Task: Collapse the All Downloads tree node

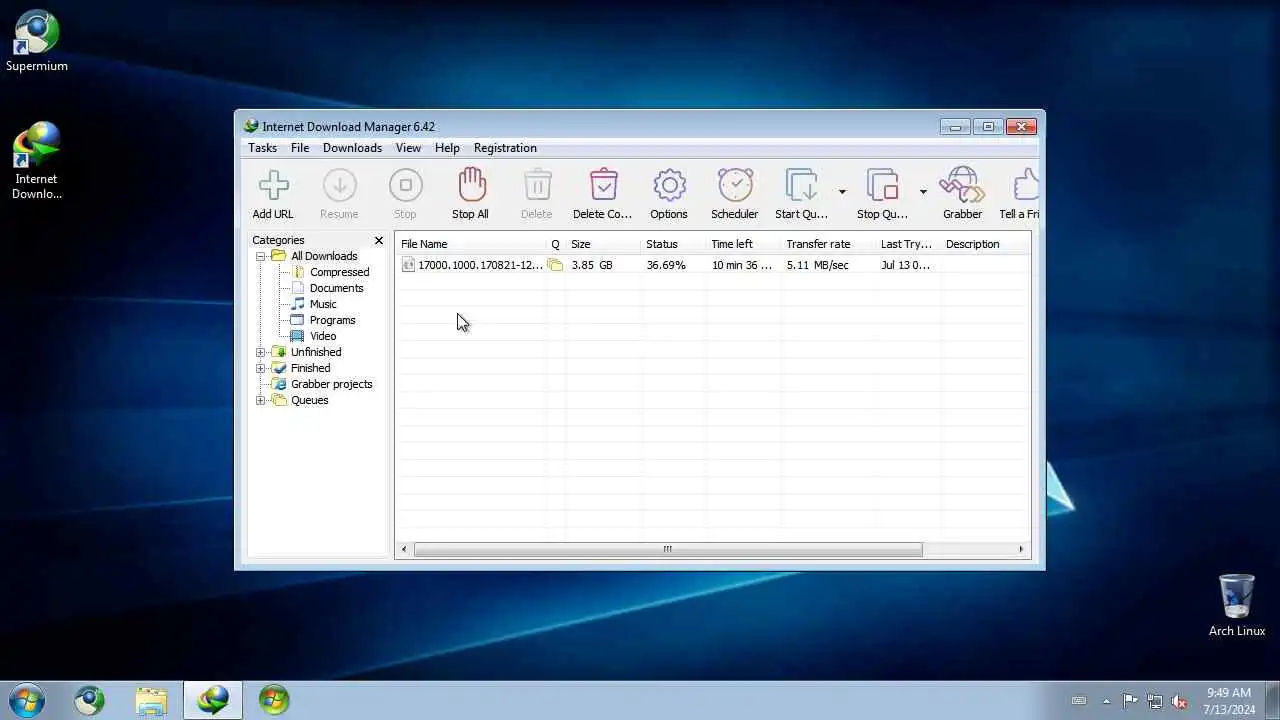Action: (261, 256)
